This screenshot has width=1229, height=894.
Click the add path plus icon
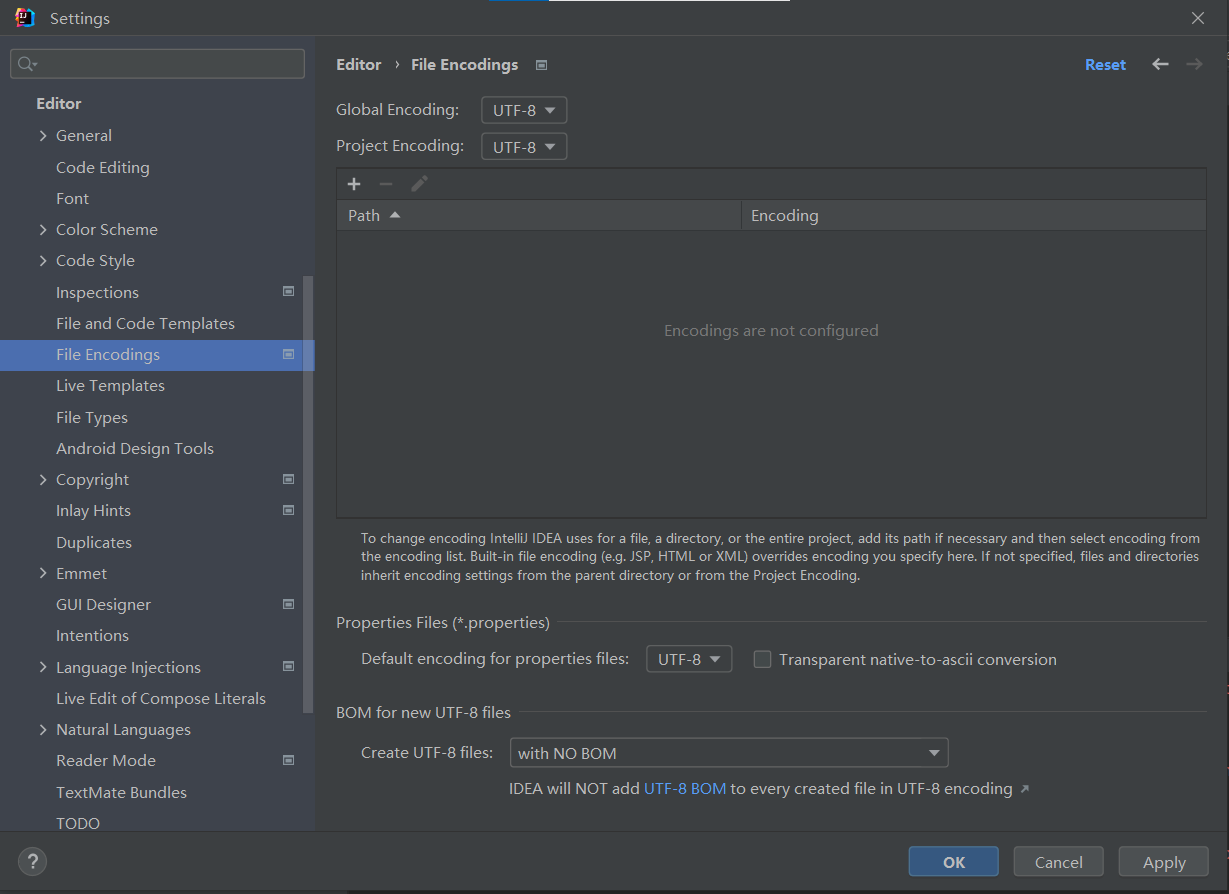point(353,184)
